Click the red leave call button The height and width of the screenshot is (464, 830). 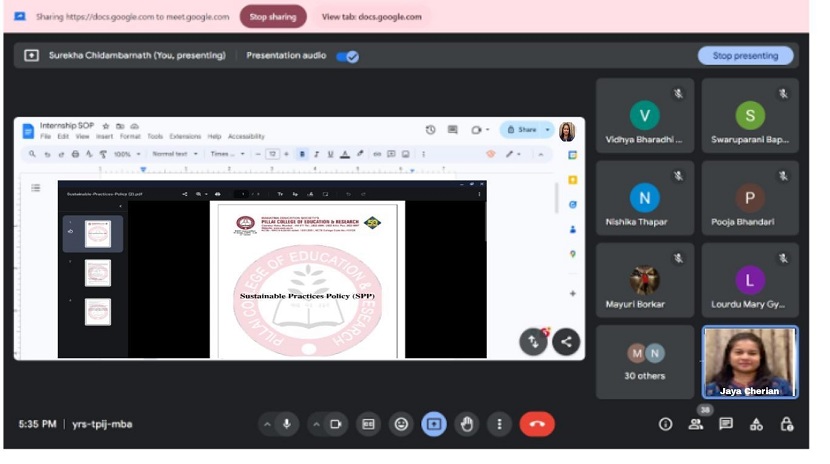point(536,424)
